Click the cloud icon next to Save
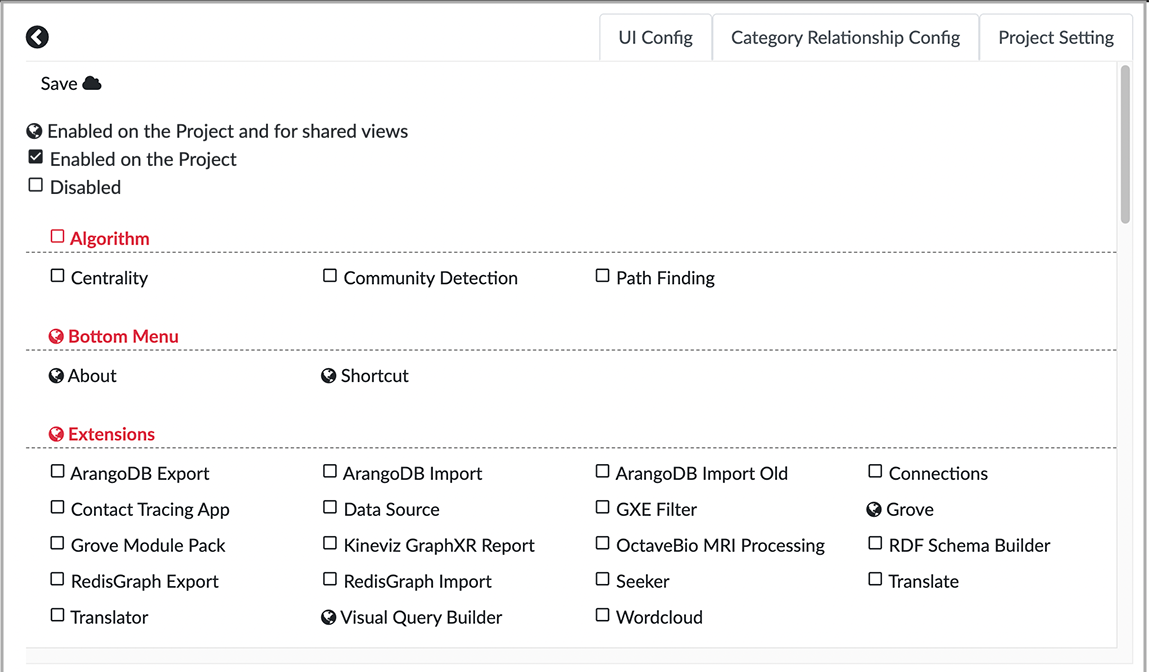Image resolution: width=1149 pixels, height=672 pixels. point(91,83)
